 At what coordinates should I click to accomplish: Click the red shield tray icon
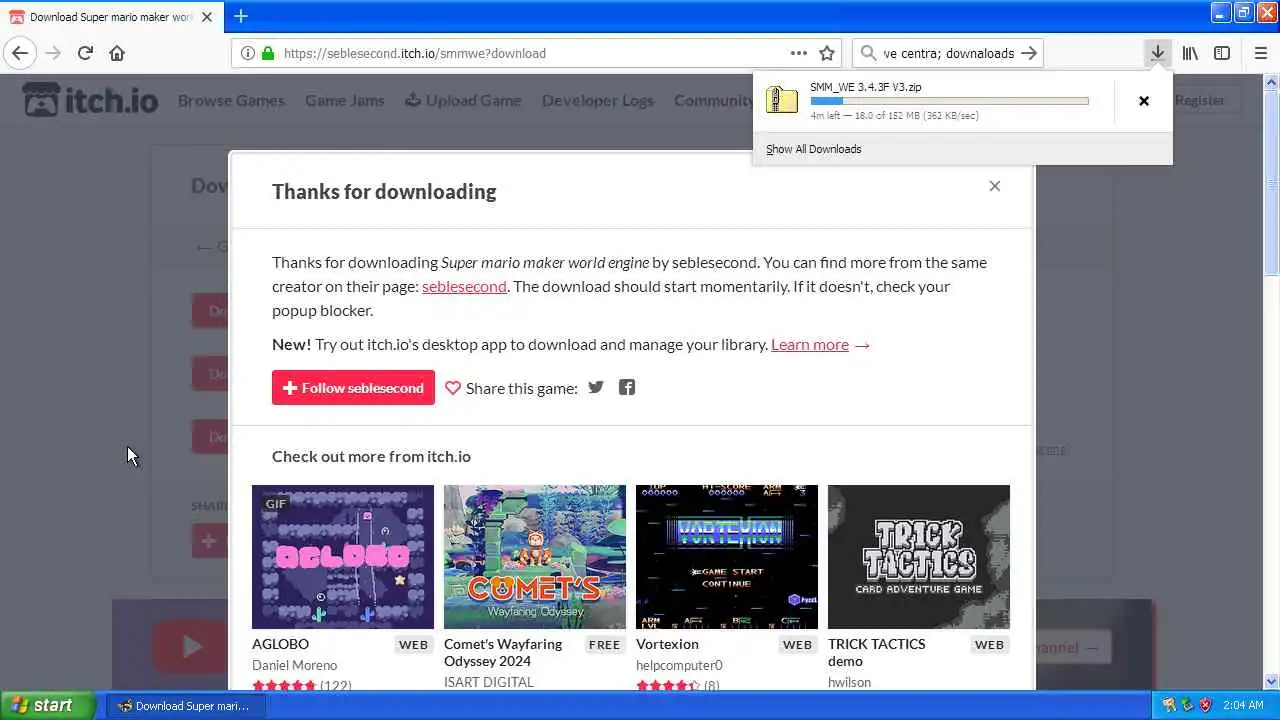(x=1205, y=705)
